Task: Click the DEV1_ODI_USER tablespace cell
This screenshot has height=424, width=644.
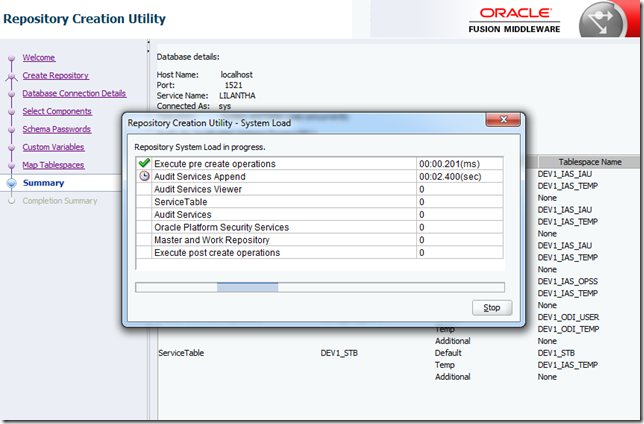Action: tap(568, 317)
